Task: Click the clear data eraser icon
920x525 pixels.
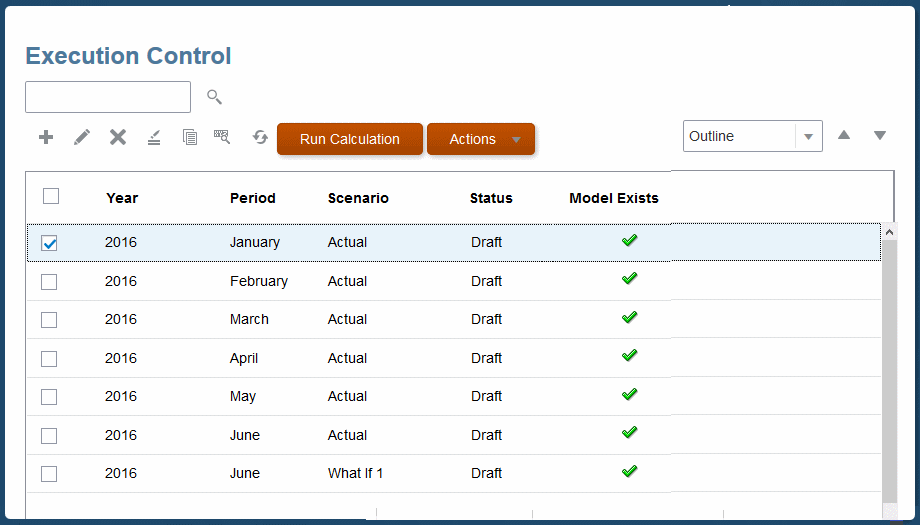Action: [x=153, y=137]
